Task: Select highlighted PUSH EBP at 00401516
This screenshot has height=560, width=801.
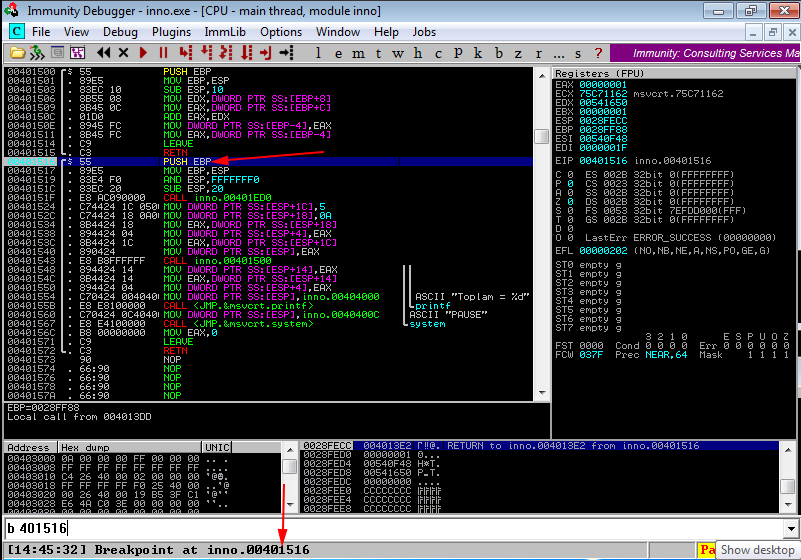Action: tap(268, 161)
